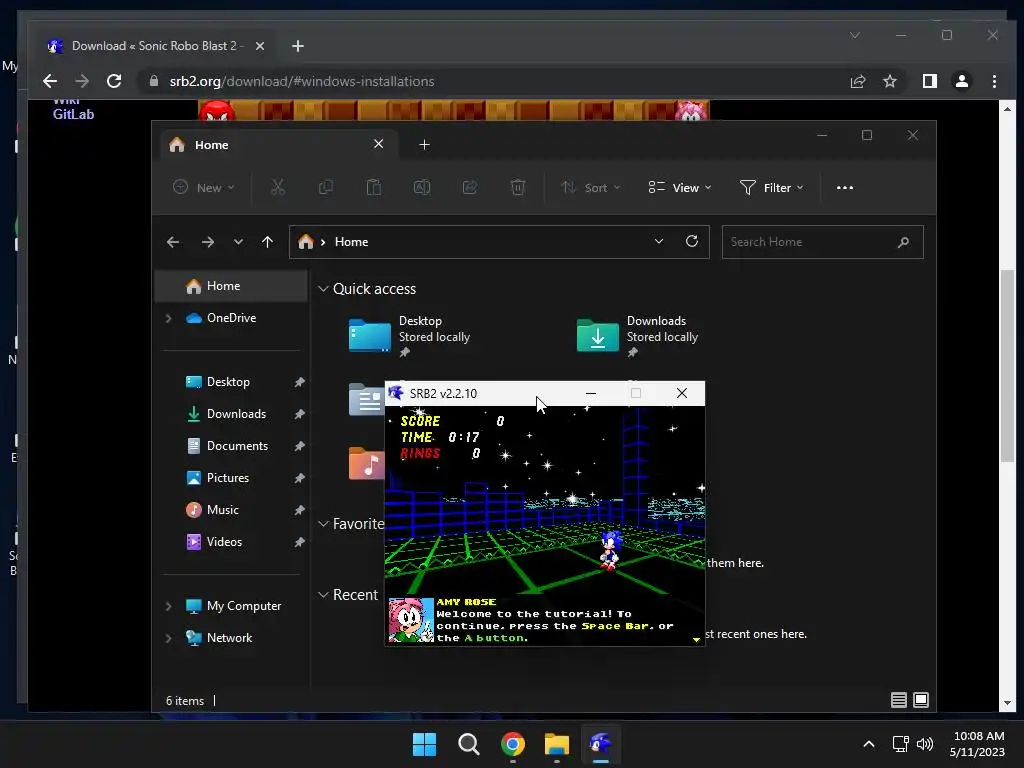The width and height of the screenshot is (1024, 768).
Task: Click the Copy icon in Explorer toolbar
Action: (x=325, y=187)
